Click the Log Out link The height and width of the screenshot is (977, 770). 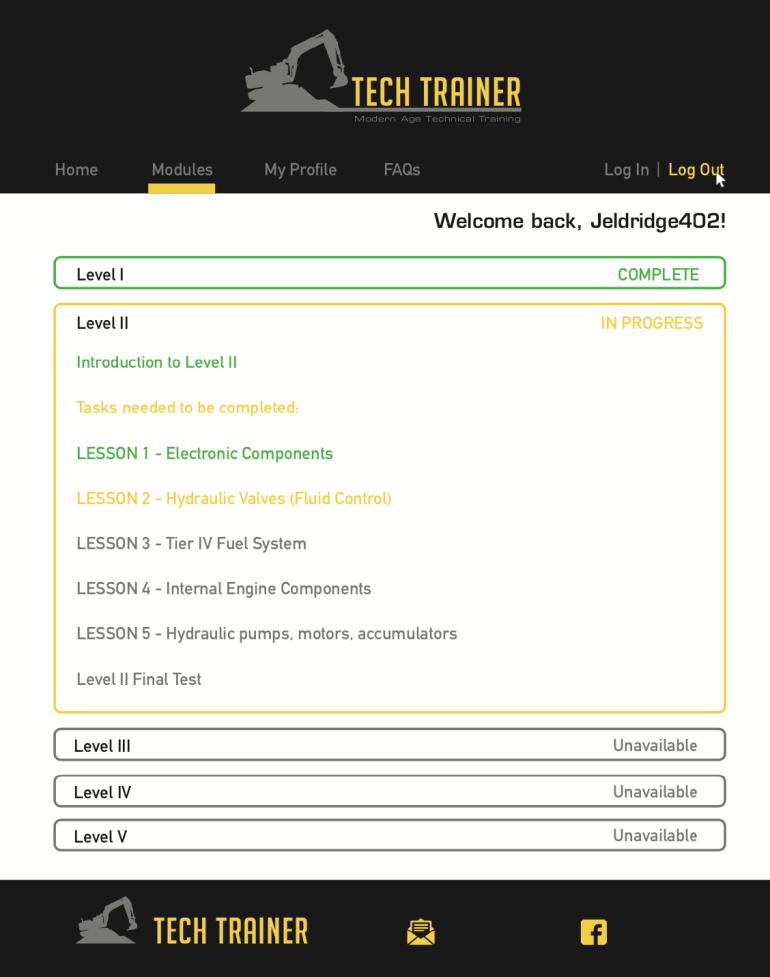click(695, 170)
